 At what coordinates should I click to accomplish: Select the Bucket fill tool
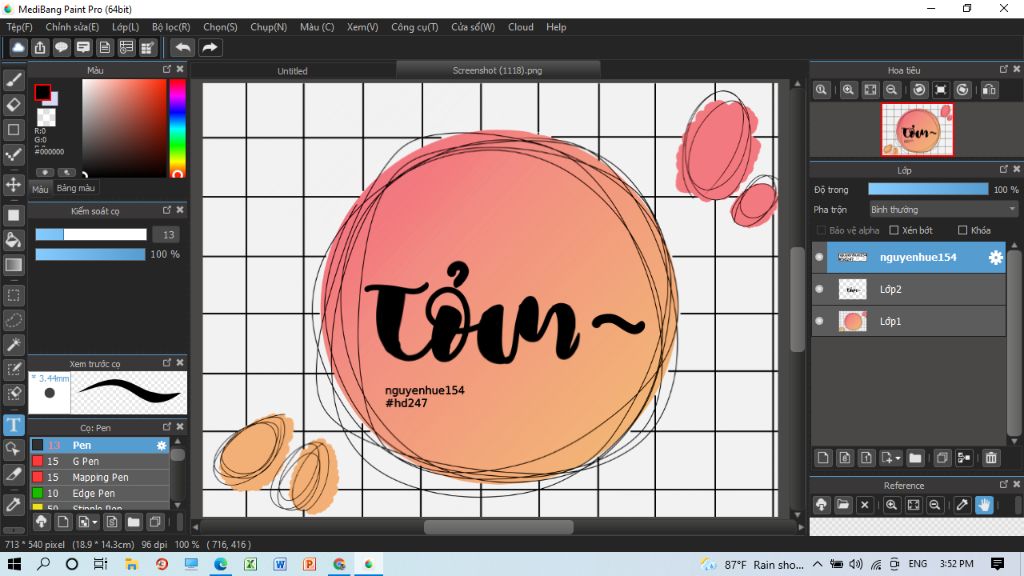(x=14, y=240)
